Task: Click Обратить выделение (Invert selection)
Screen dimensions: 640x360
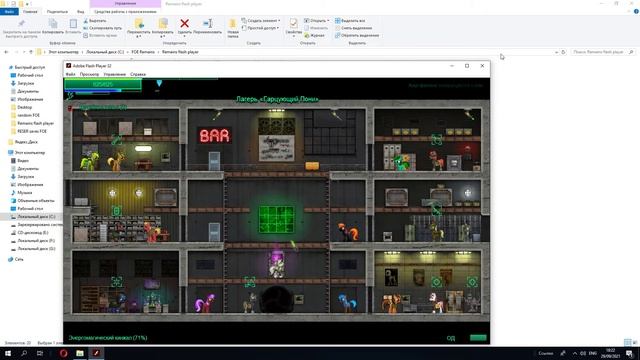Action: pyautogui.click(x=357, y=35)
